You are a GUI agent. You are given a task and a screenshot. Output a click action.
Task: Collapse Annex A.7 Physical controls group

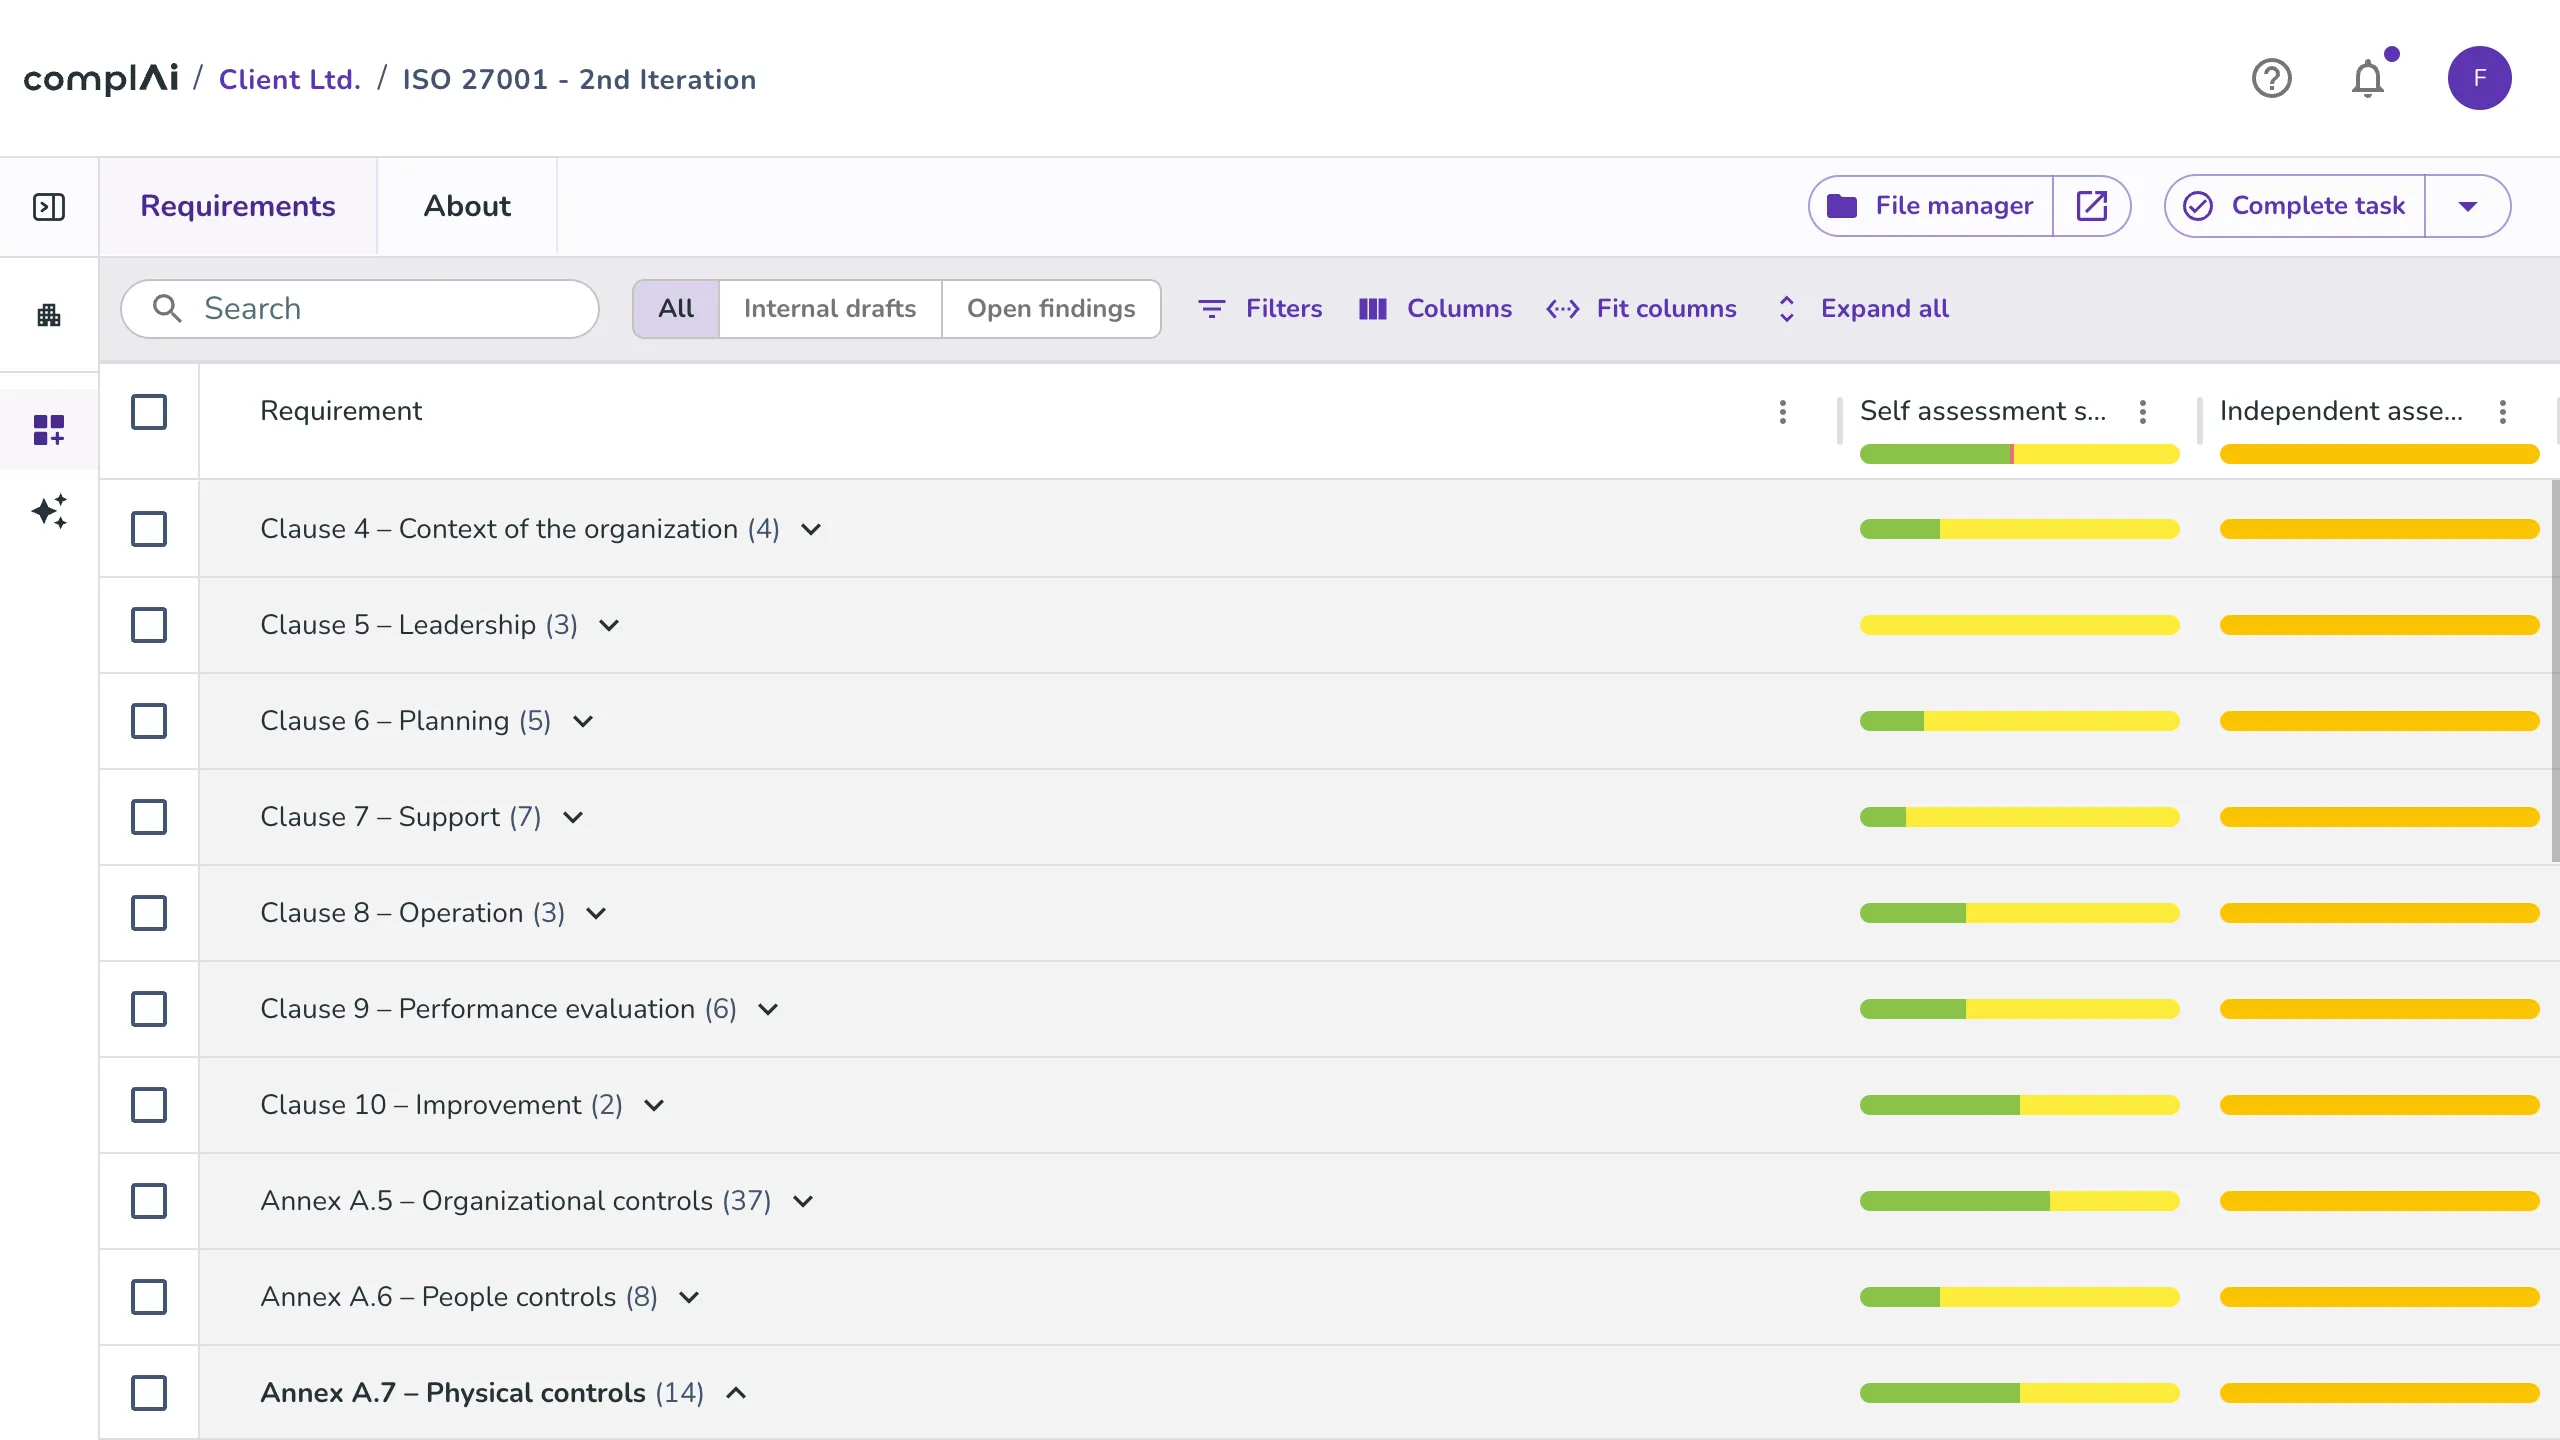tap(736, 1393)
